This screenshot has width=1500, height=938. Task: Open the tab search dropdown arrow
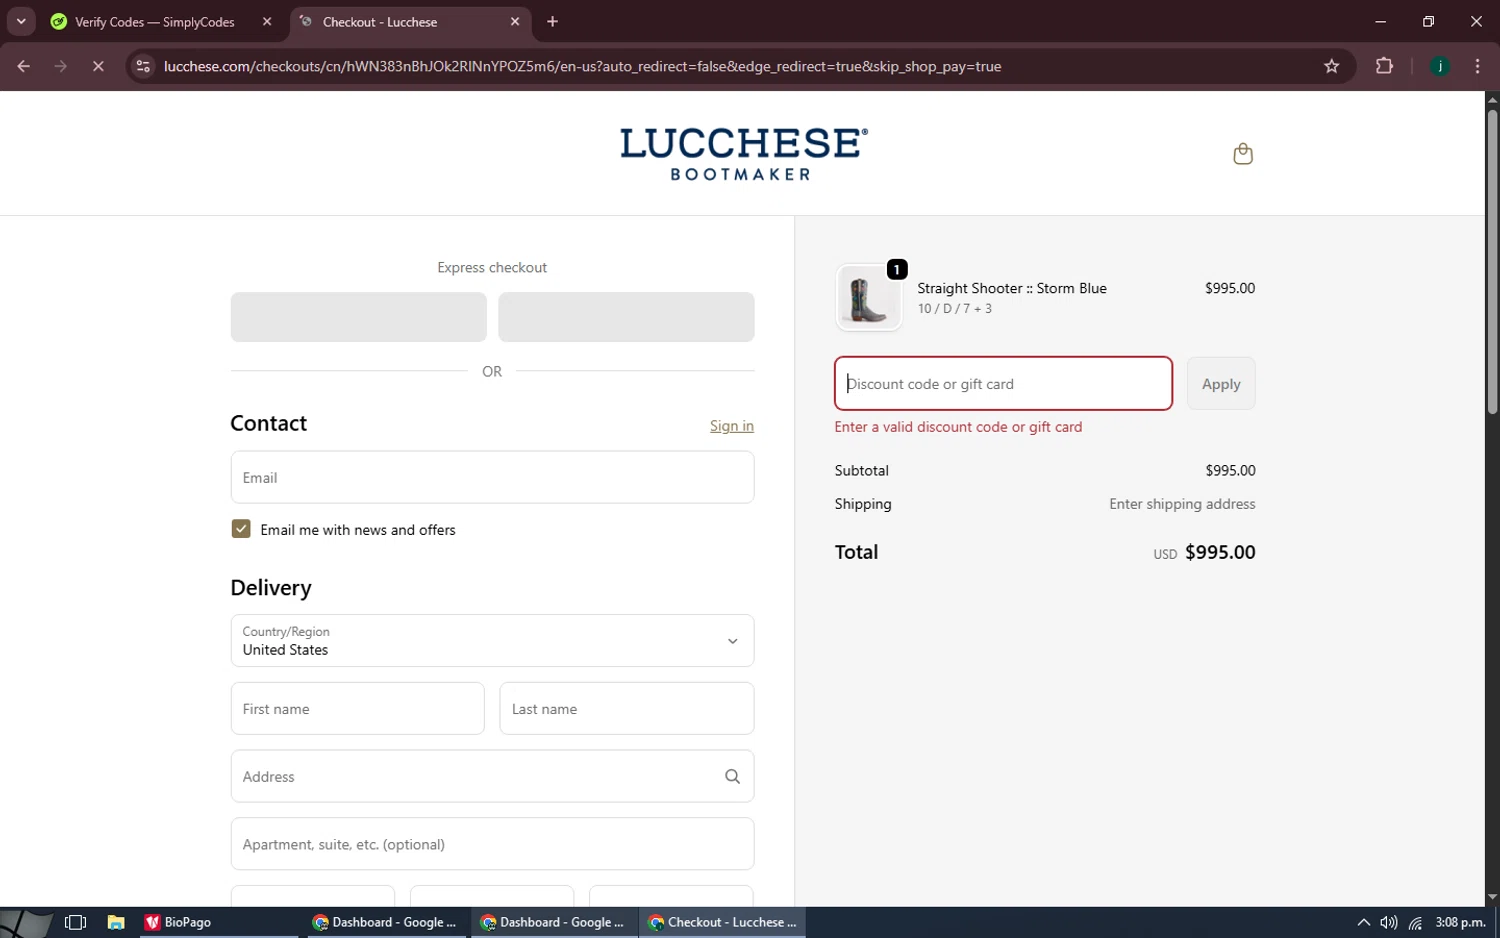point(21,21)
